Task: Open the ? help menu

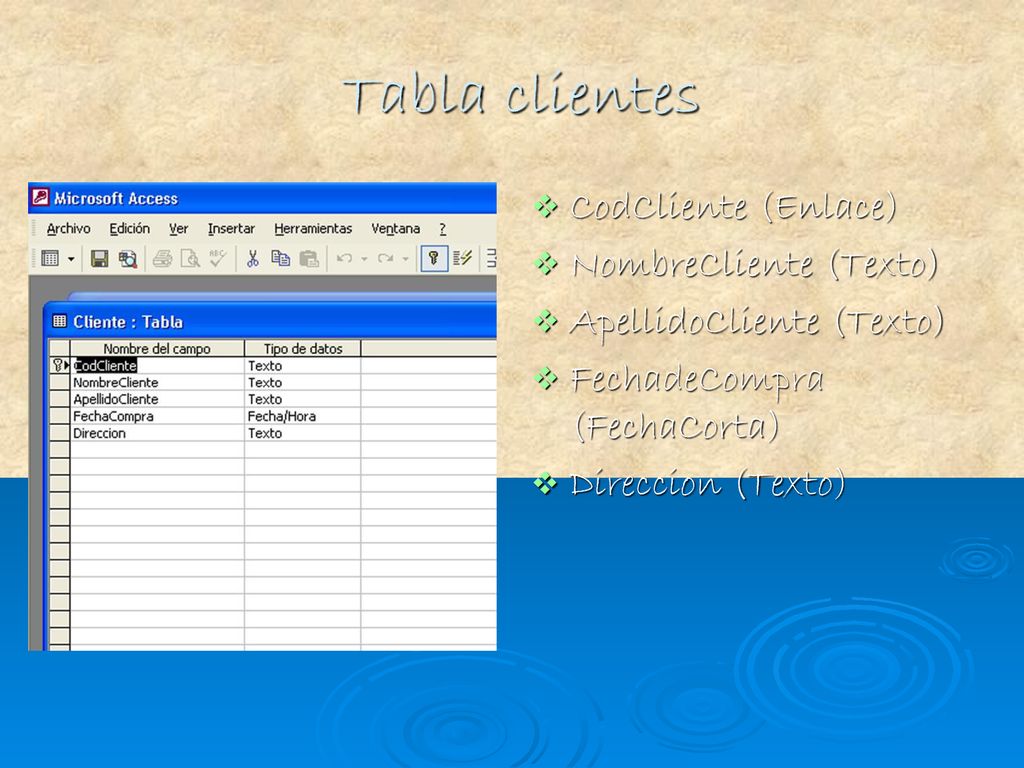Action: [442, 229]
